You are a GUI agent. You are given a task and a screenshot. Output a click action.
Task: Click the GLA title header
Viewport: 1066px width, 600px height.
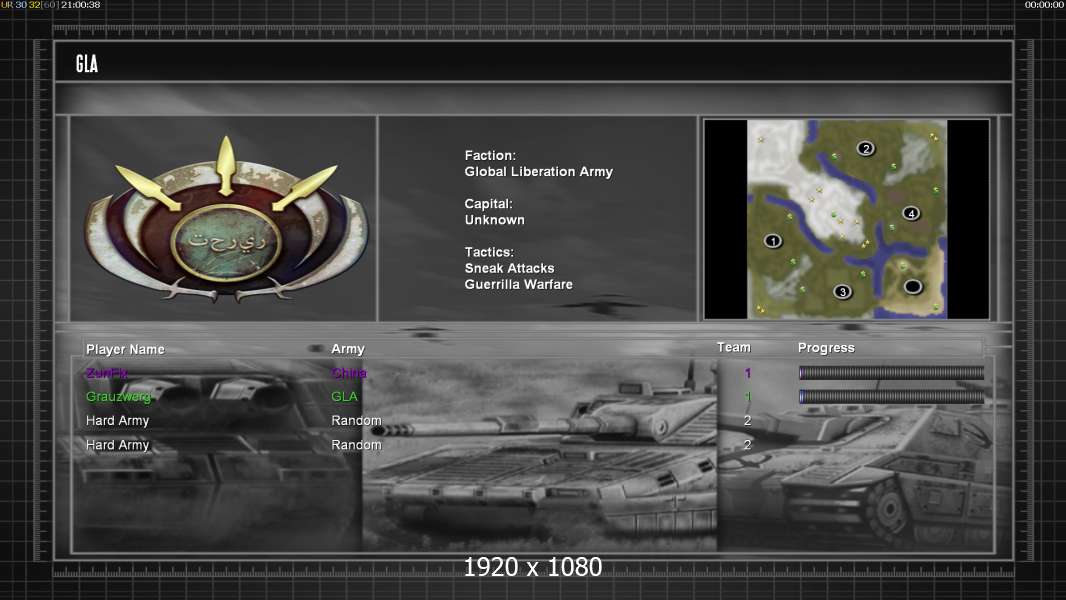pyautogui.click(x=87, y=64)
